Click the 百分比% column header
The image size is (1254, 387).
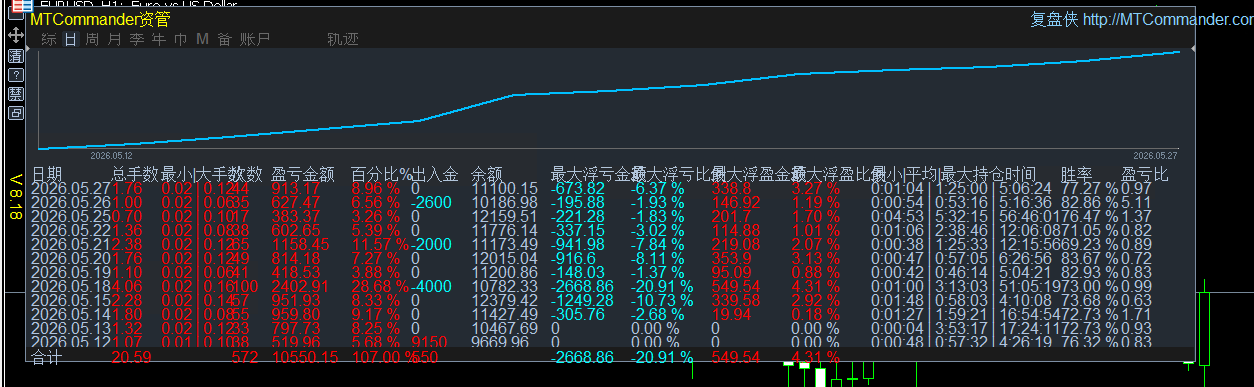381,175
